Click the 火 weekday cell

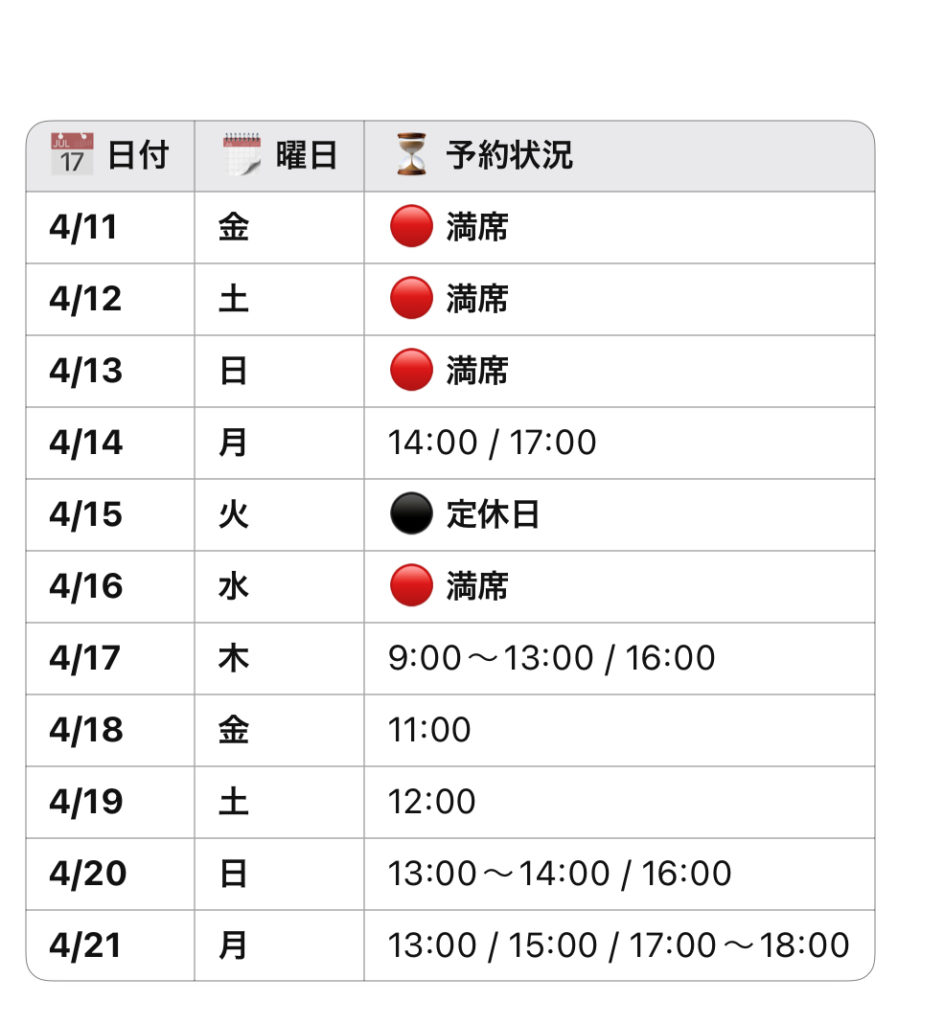279,515
